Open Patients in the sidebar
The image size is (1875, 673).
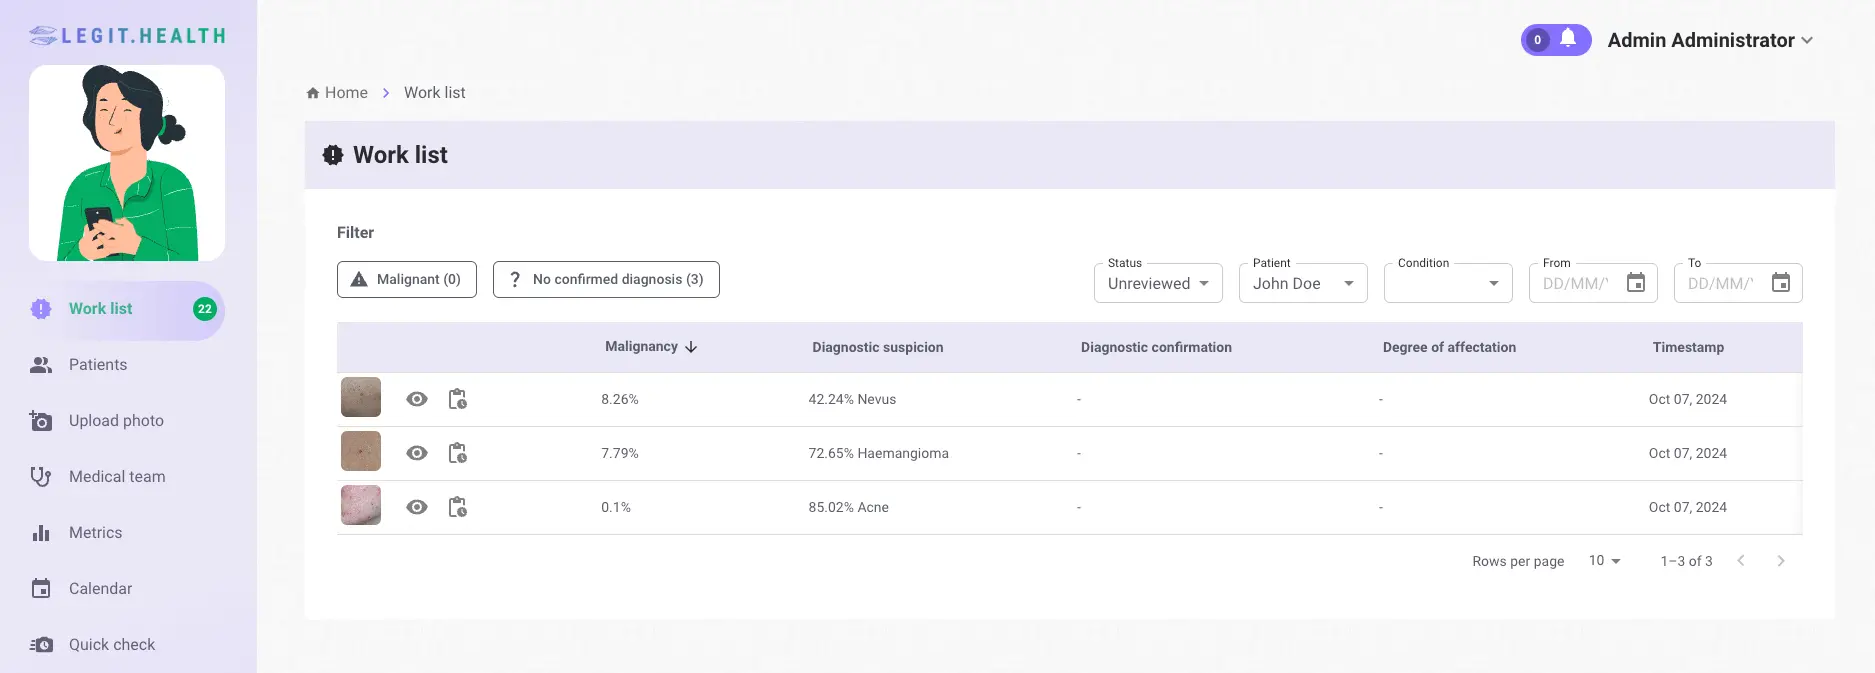click(98, 365)
